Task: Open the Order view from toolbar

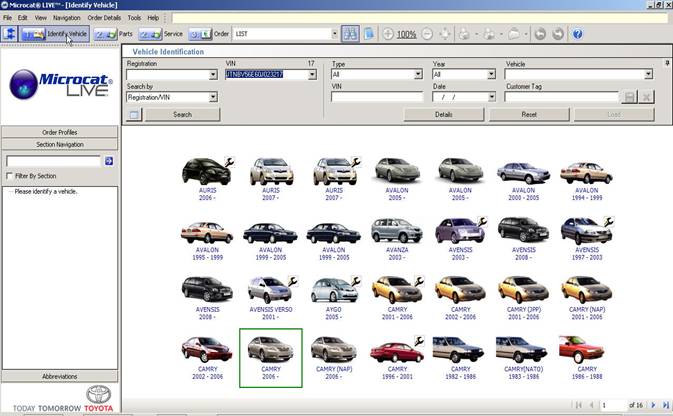Action: pyautogui.click(x=209, y=33)
